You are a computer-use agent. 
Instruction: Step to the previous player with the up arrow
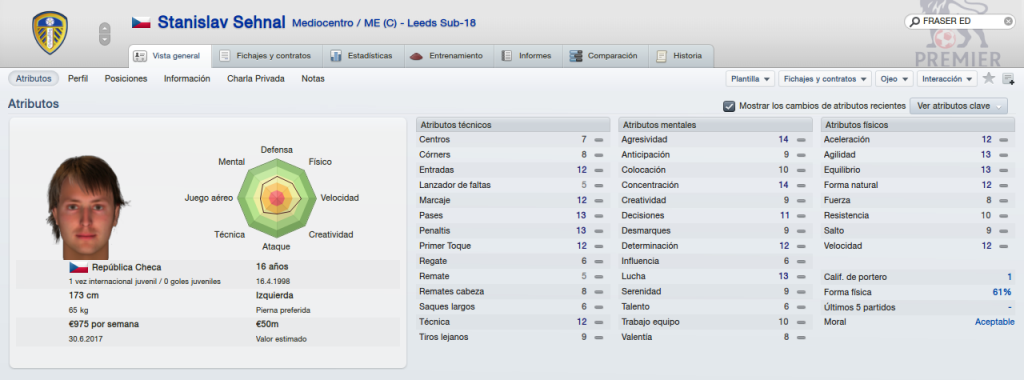coord(104,28)
